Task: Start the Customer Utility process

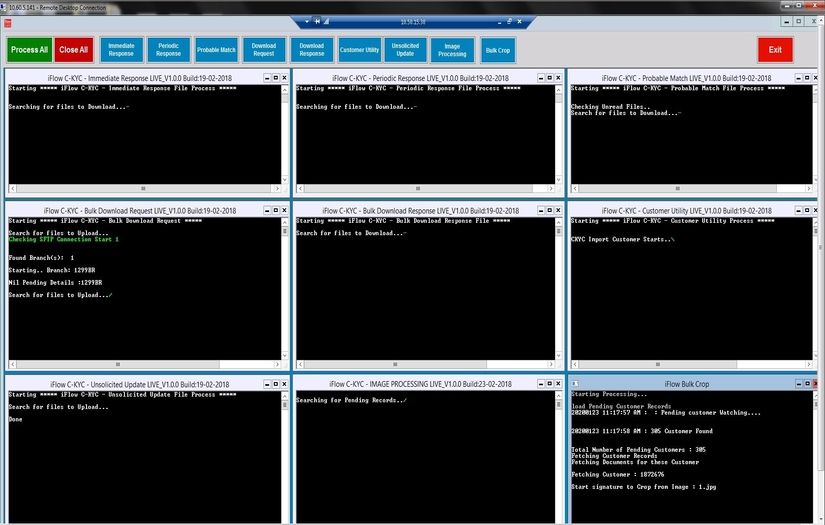Action: click(359, 50)
